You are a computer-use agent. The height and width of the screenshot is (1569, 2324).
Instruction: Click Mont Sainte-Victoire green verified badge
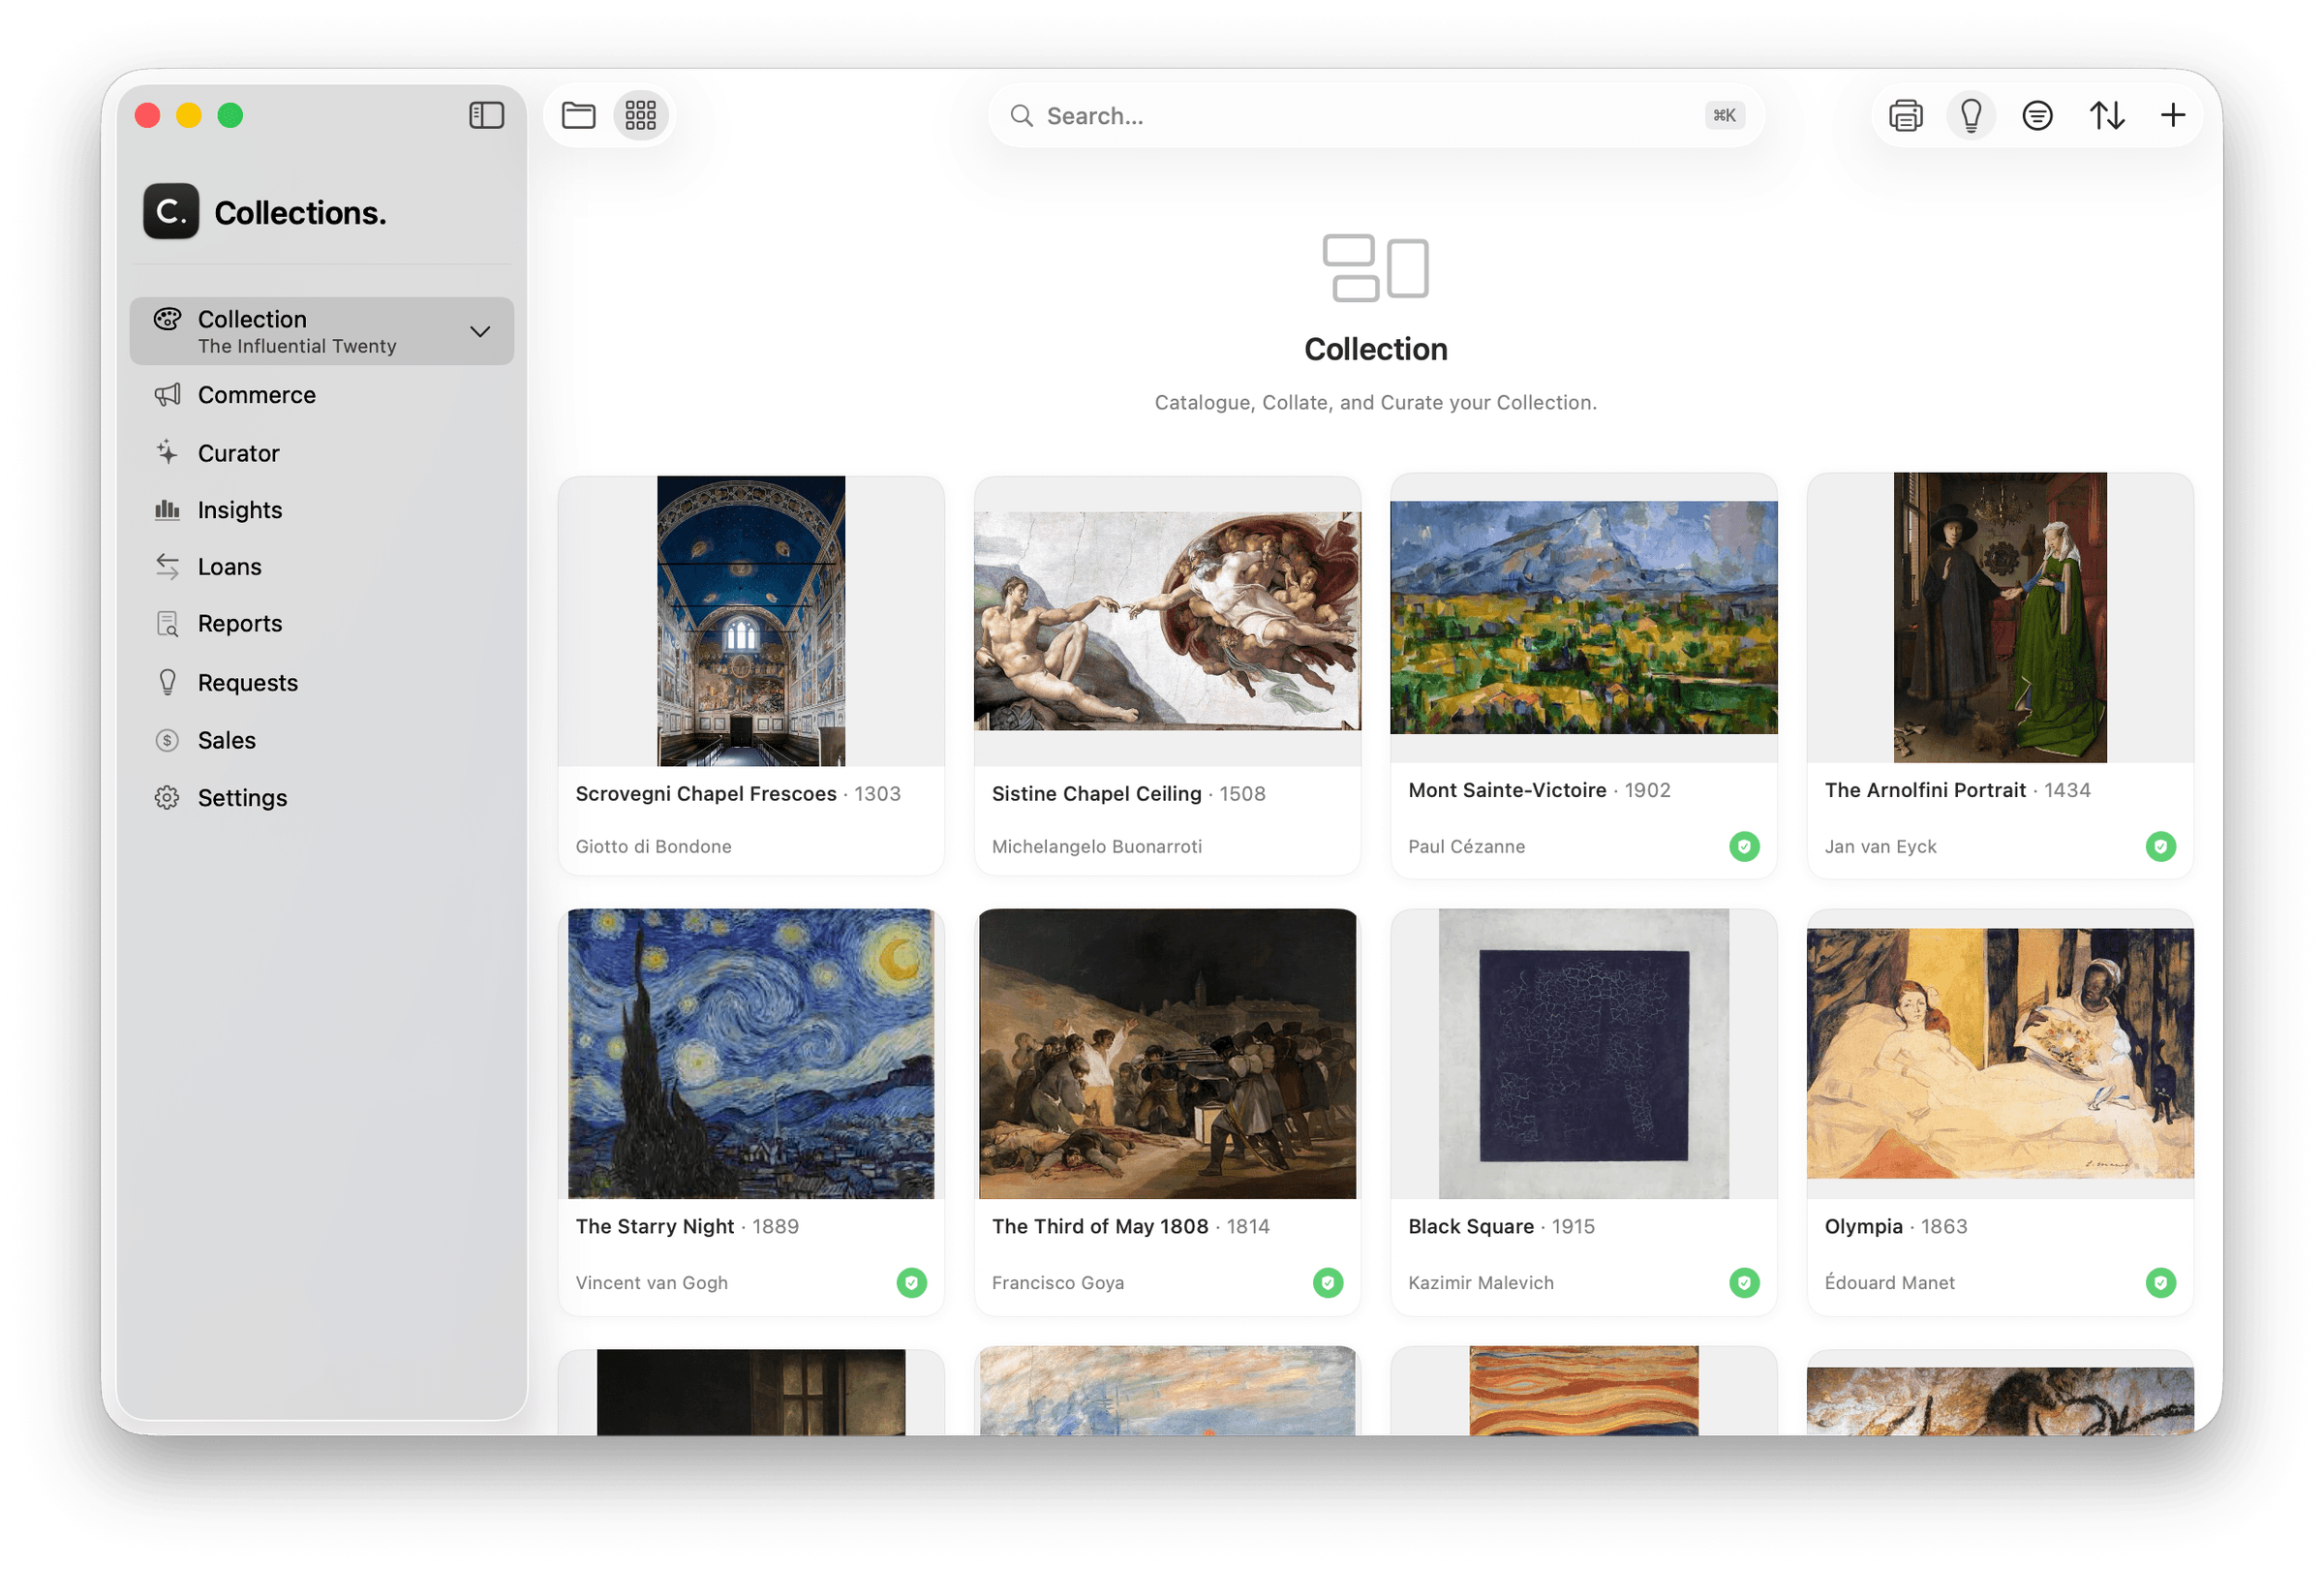1744,847
